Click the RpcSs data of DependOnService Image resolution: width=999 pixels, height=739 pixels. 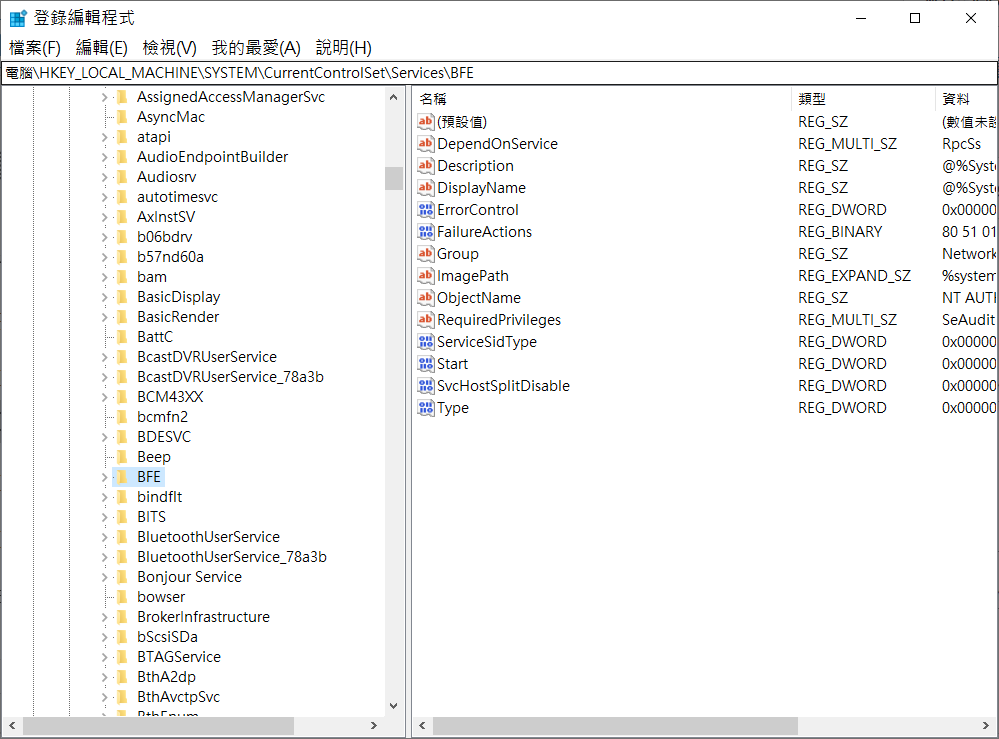(x=961, y=144)
